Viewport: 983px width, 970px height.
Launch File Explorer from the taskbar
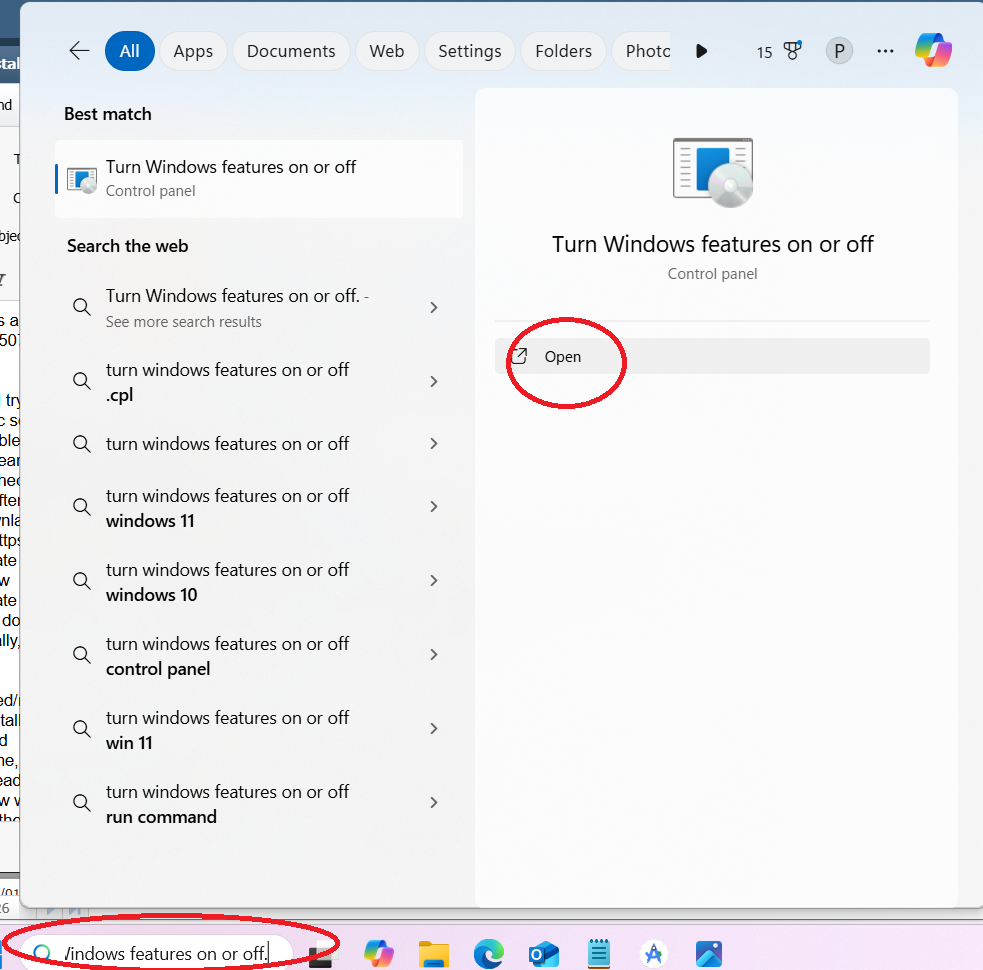433,954
